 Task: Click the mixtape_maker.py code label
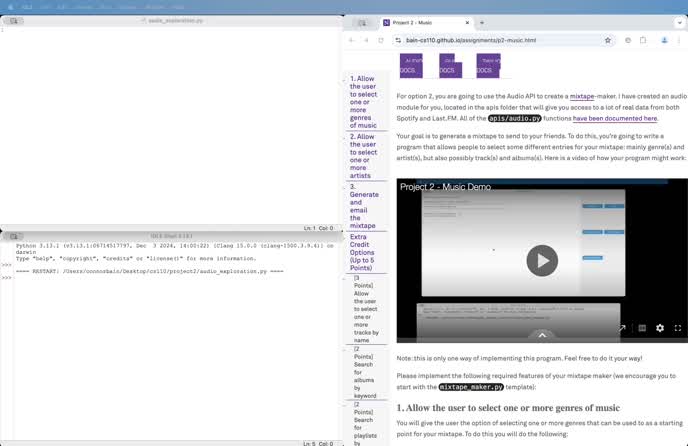point(471,387)
